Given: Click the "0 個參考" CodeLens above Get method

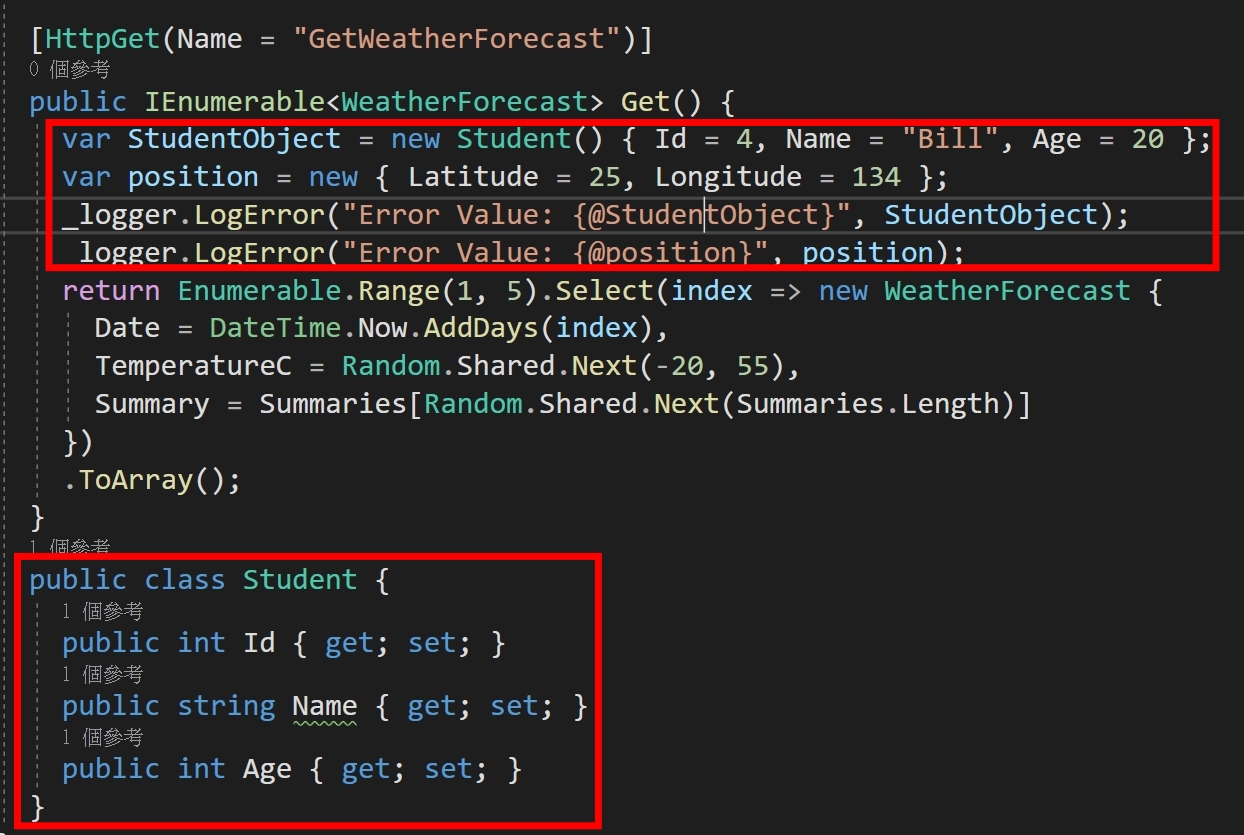Looking at the screenshot, I should pyautogui.click(x=70, y=70).
